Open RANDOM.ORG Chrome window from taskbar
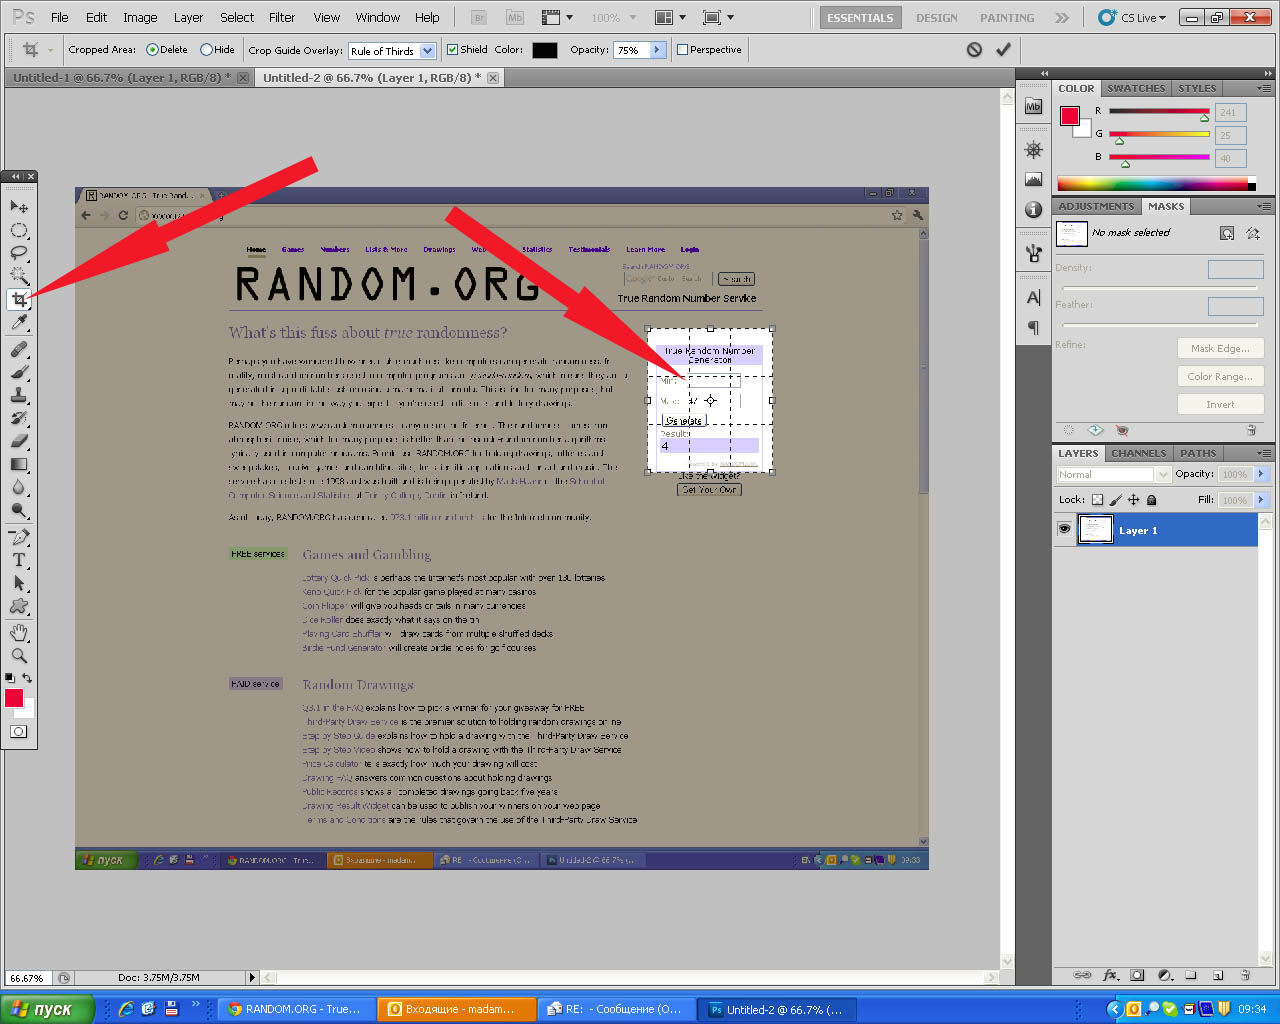The width and height of the screenshot is (1280, 1024). tap(296, 1009)
